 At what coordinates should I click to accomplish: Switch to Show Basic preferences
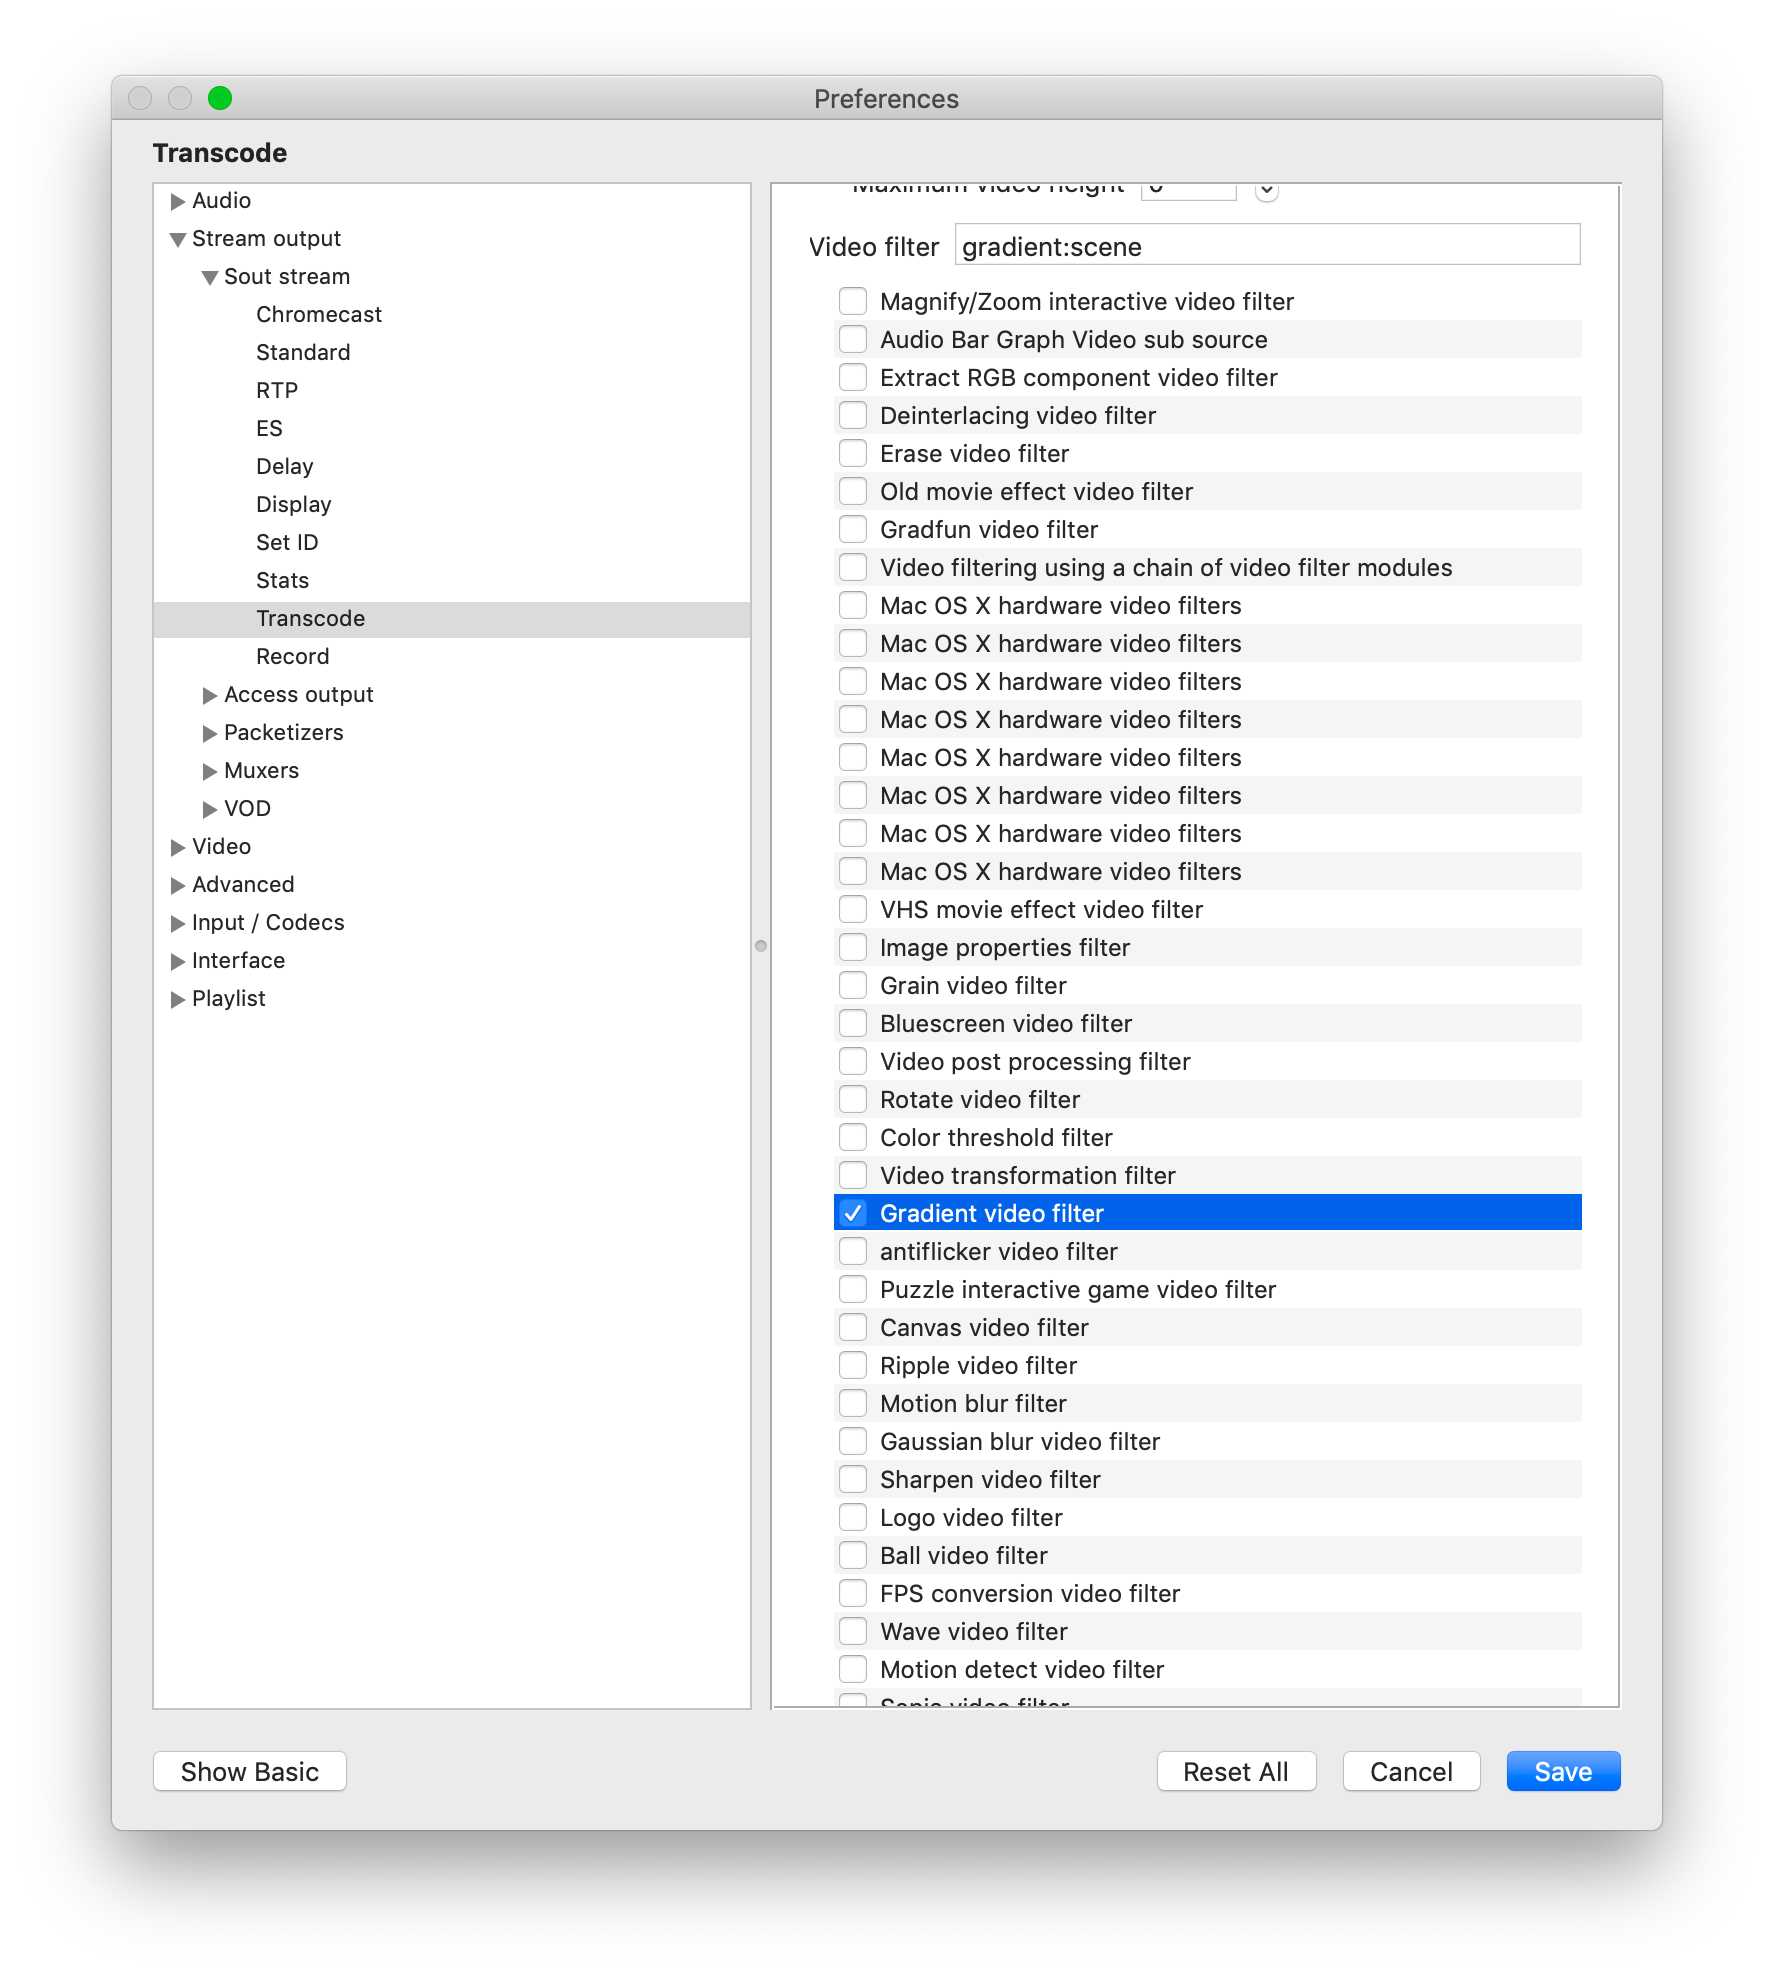click(250, 1771)
